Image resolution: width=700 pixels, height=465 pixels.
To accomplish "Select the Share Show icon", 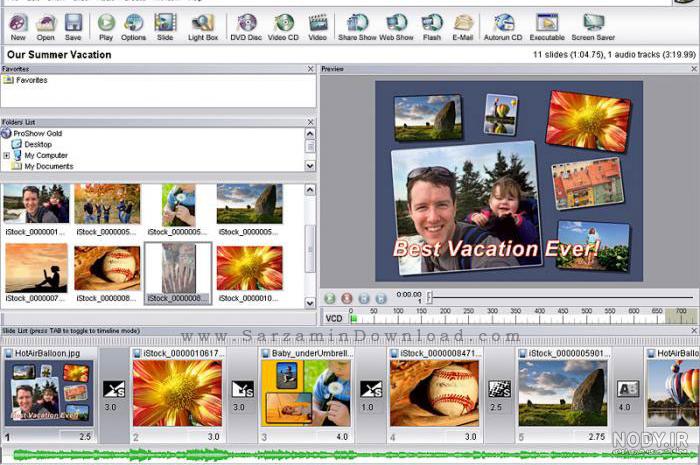I will 357,27.
